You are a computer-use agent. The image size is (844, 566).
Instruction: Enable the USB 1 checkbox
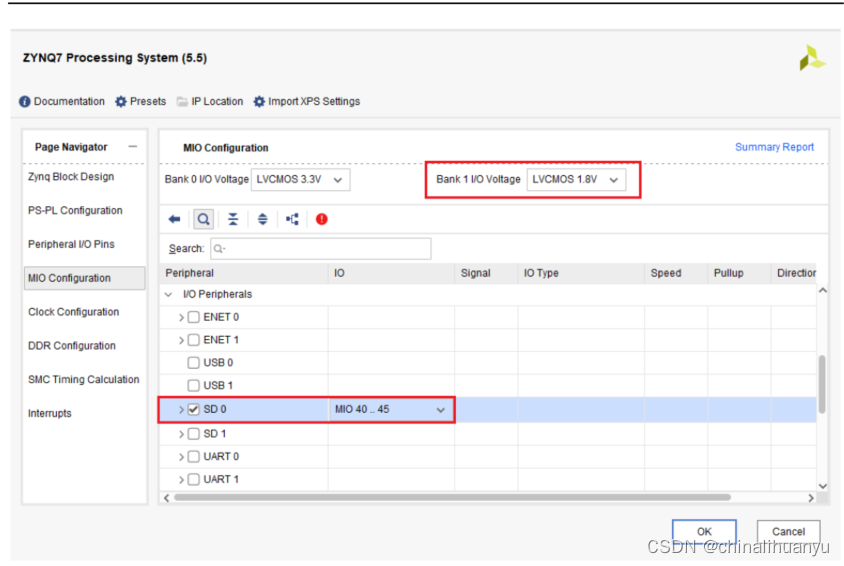click(x=194, y=385)
